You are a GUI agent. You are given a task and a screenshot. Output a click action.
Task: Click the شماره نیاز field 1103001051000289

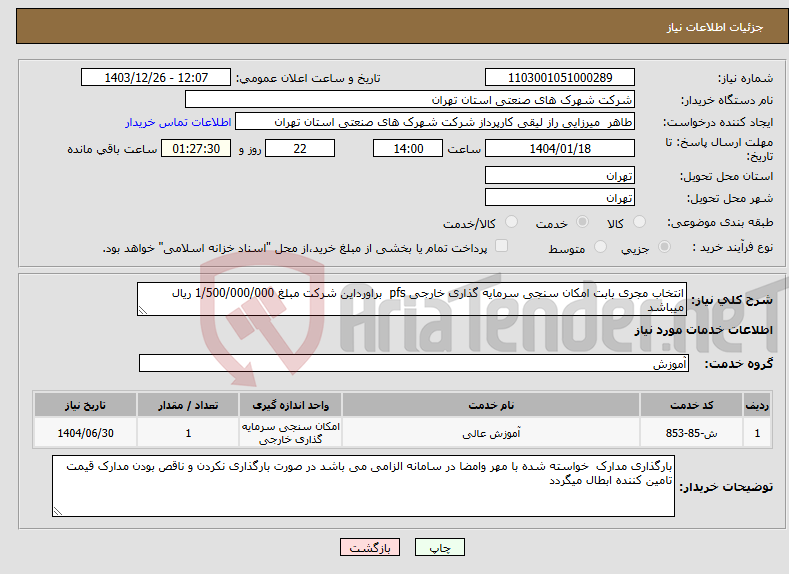[560, 77]
